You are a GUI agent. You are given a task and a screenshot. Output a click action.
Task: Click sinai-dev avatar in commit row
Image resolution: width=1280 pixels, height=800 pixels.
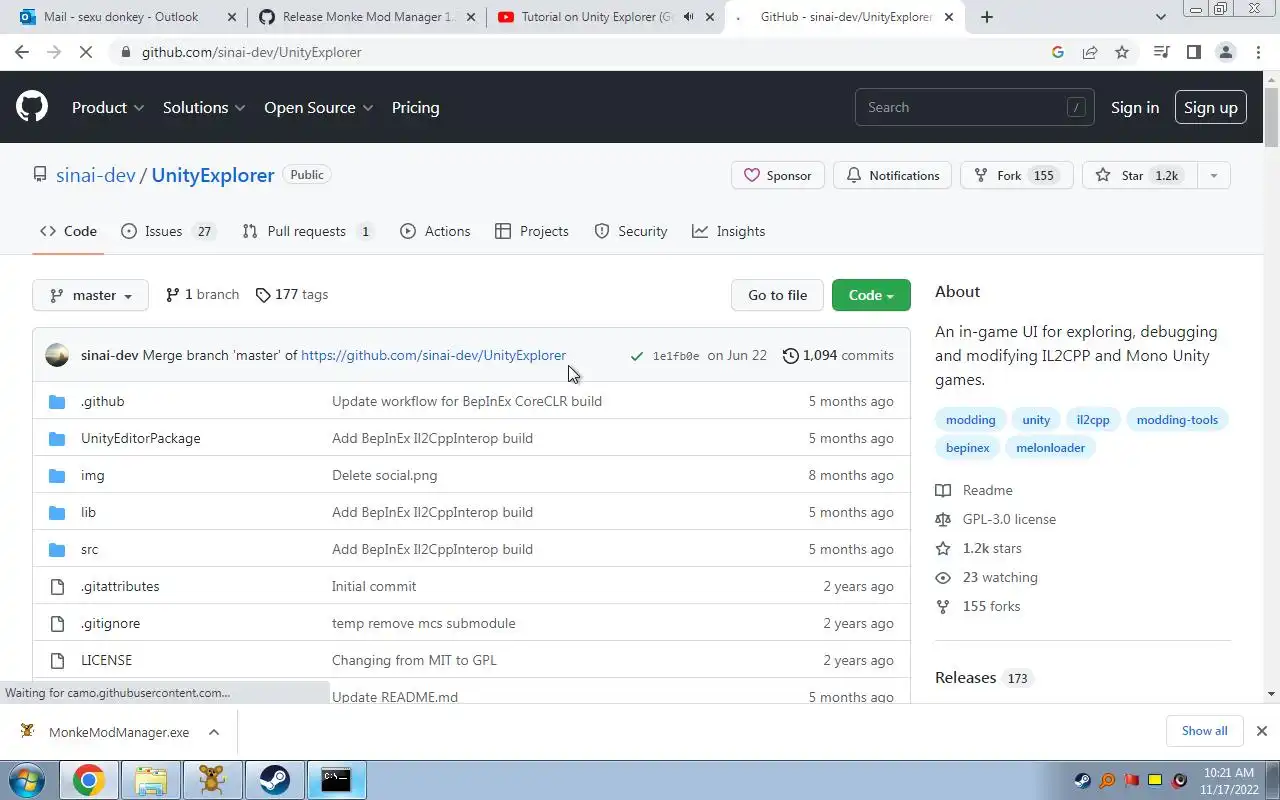click(57, 355)
